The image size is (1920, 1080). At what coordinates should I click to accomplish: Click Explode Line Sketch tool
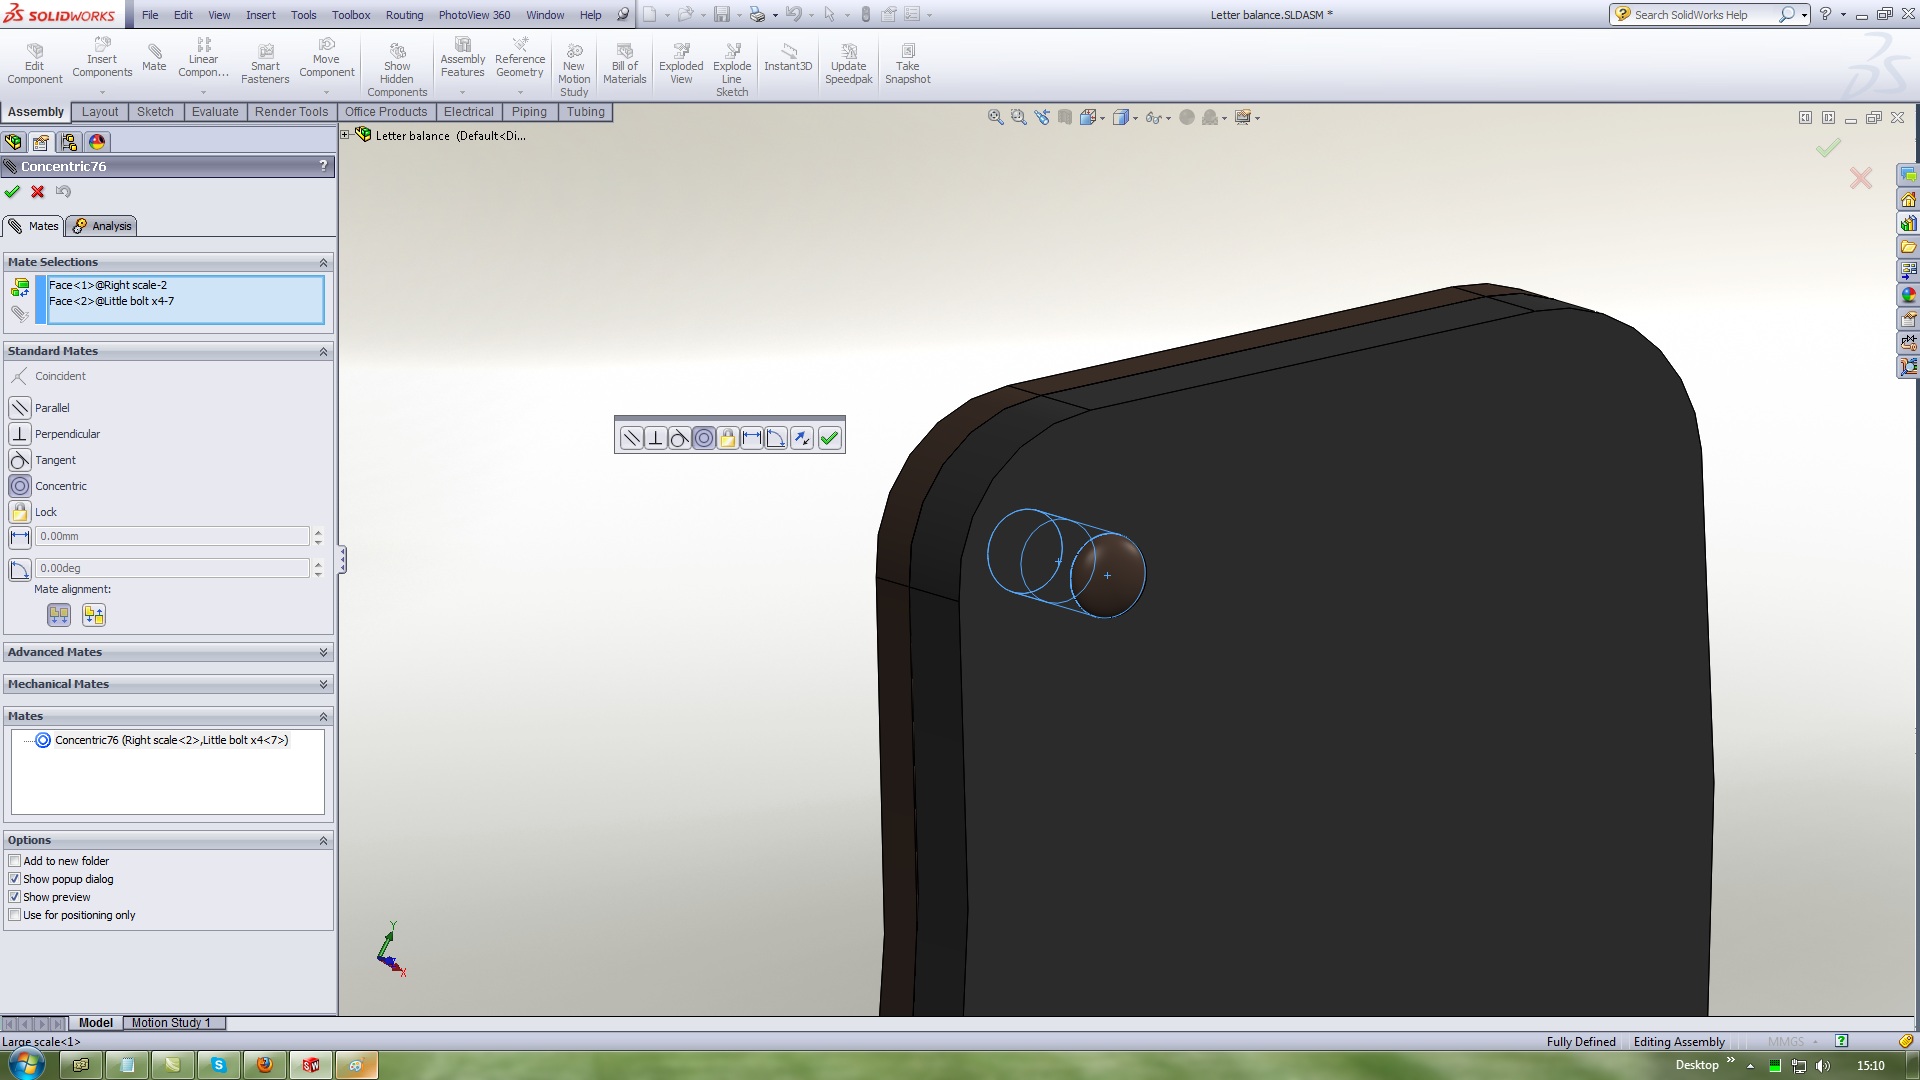point(732,69)
